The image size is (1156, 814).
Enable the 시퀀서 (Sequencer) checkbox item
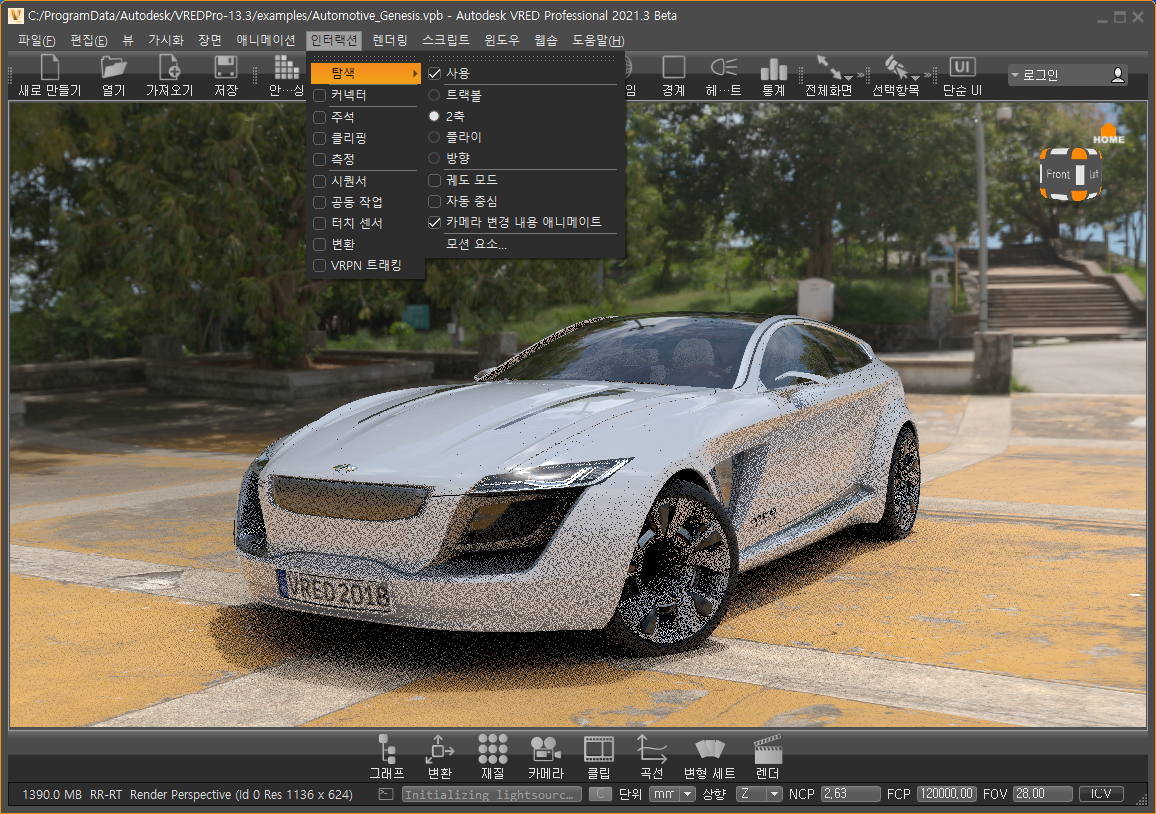tap(319, 181)
